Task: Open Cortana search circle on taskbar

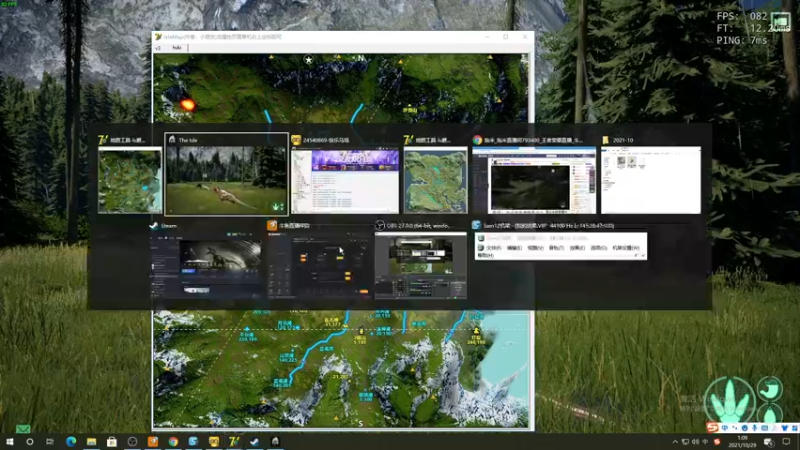Action: (x=30, y=442)
